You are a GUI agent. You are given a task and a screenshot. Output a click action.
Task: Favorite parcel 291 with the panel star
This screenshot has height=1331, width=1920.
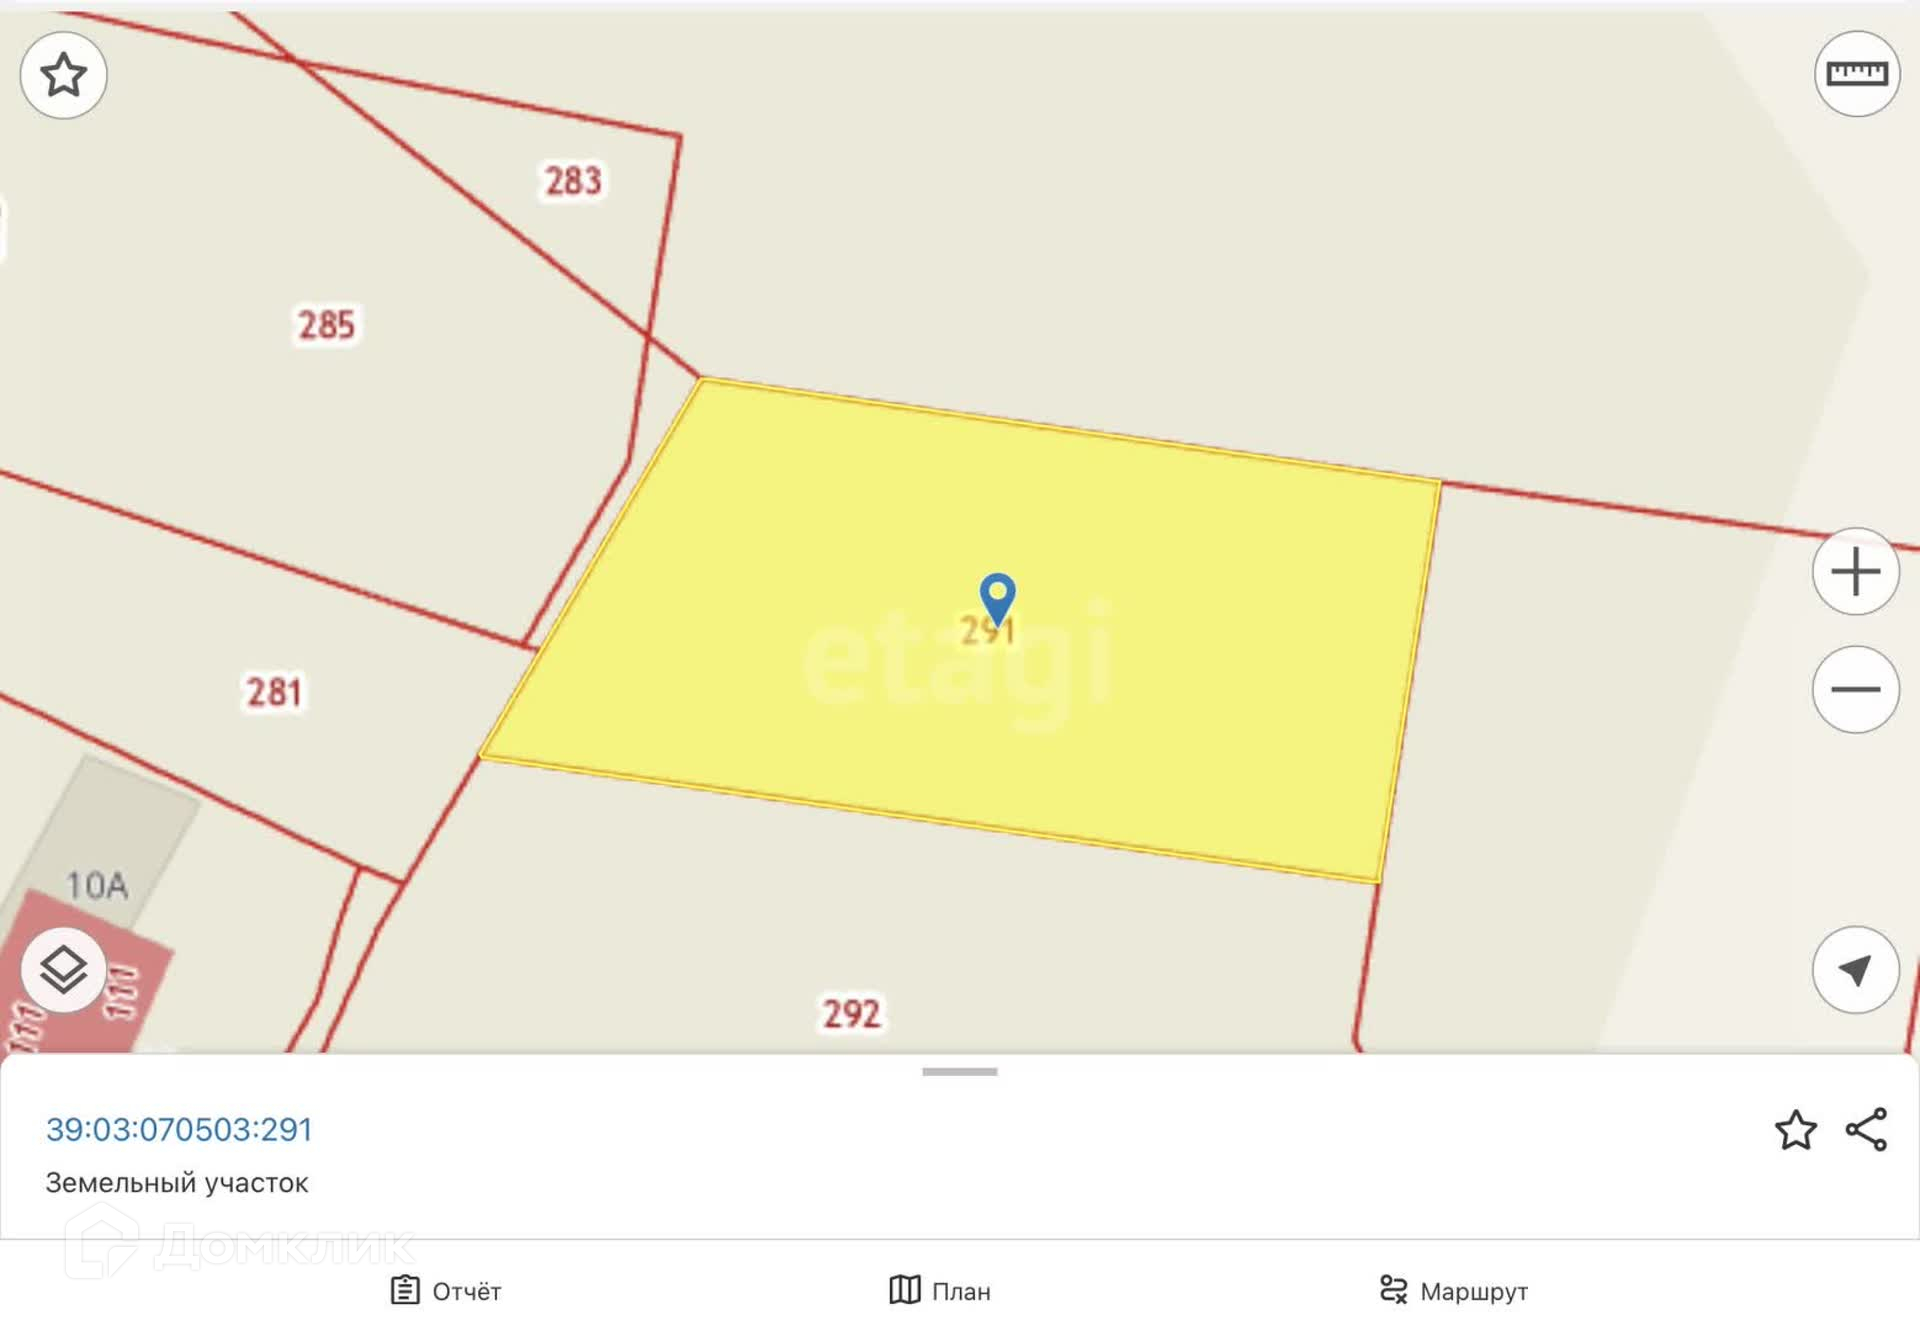(1796, 1130)
